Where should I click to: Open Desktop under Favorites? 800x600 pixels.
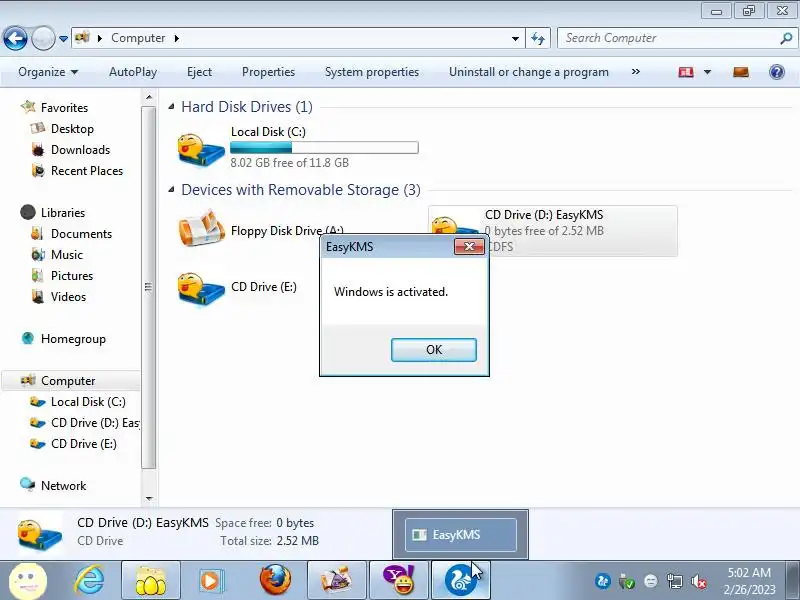coord(72,129)
